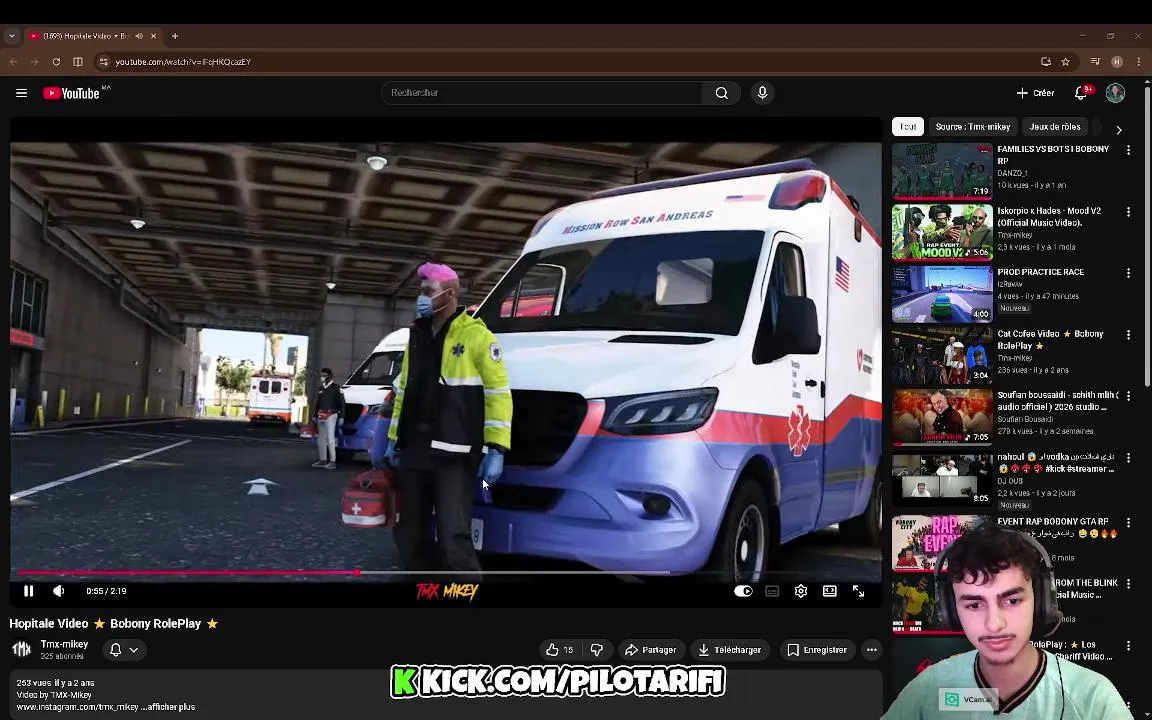Open FAMILIES VS BOTS video thumbnail

pos(942,171)
